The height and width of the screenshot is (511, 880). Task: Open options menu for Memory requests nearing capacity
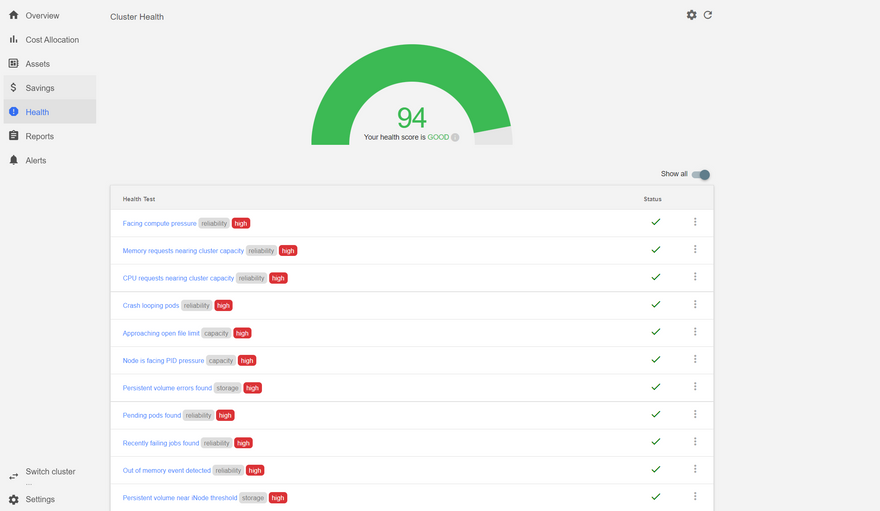click(x=695, y=250)
